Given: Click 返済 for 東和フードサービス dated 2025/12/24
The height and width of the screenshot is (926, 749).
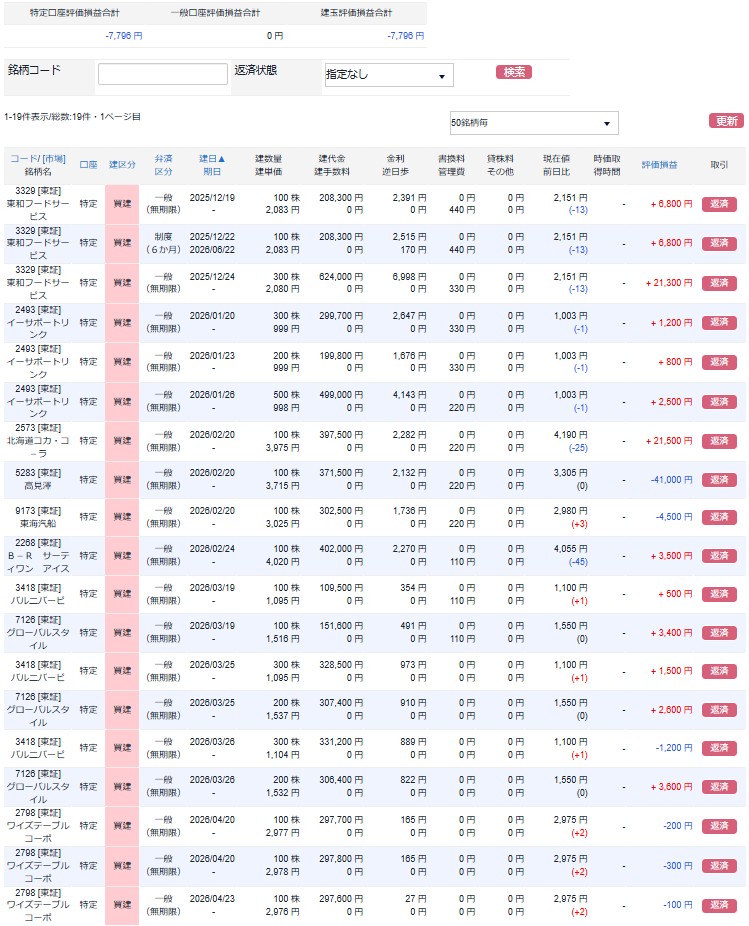Looking at the screenshot, I should 718,283.
